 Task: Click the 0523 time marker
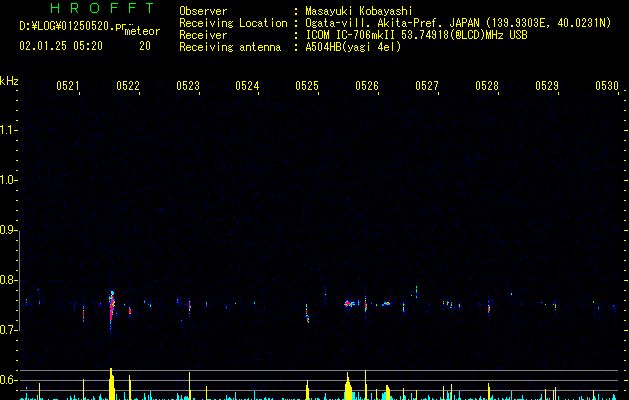coord(188,85)
